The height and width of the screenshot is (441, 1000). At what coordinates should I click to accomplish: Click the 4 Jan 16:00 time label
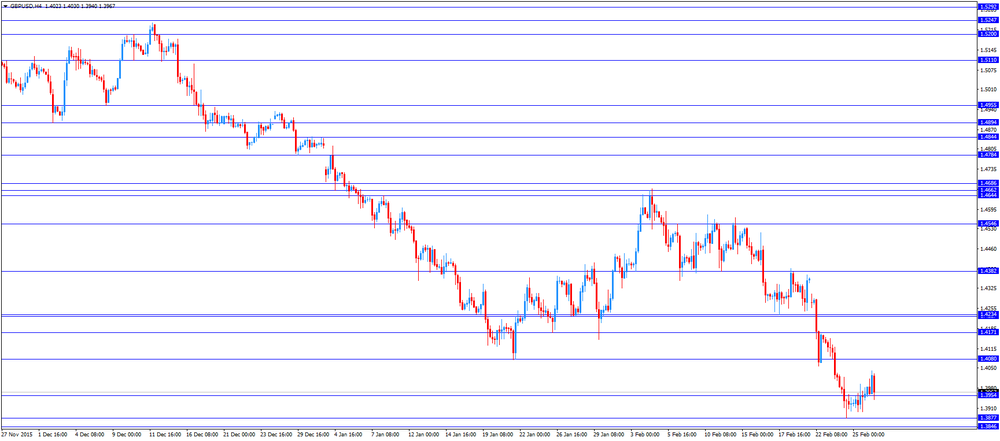click(x=350, y=435)
